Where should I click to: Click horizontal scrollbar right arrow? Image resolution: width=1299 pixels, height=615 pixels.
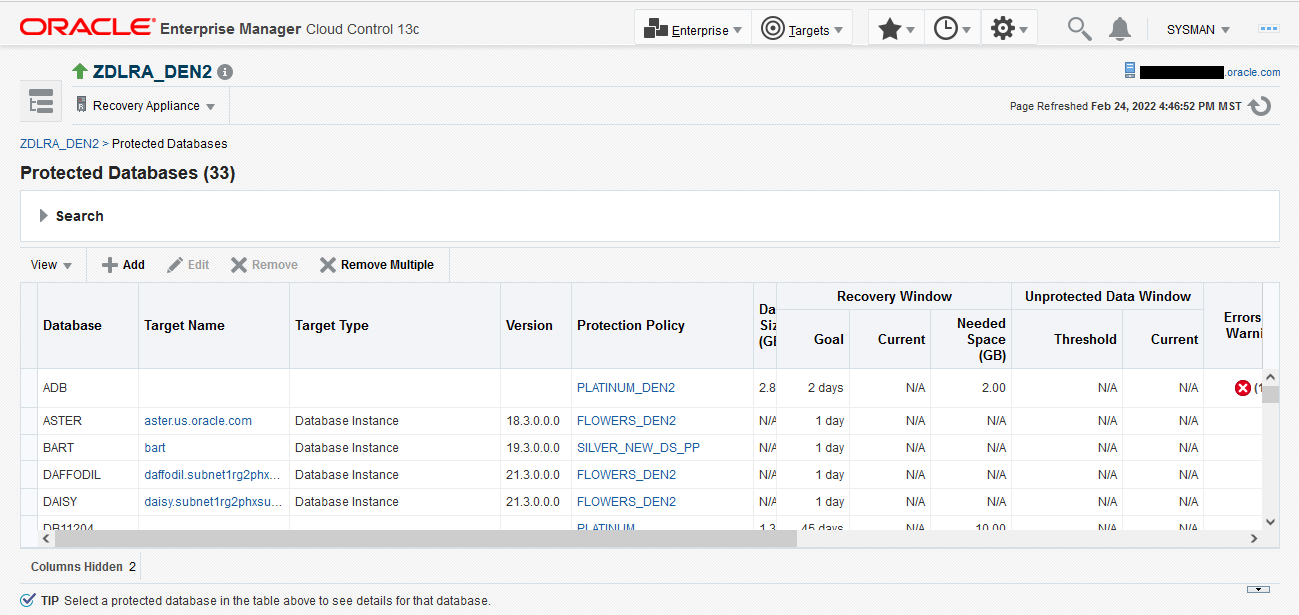click(x=1254, y=538)
